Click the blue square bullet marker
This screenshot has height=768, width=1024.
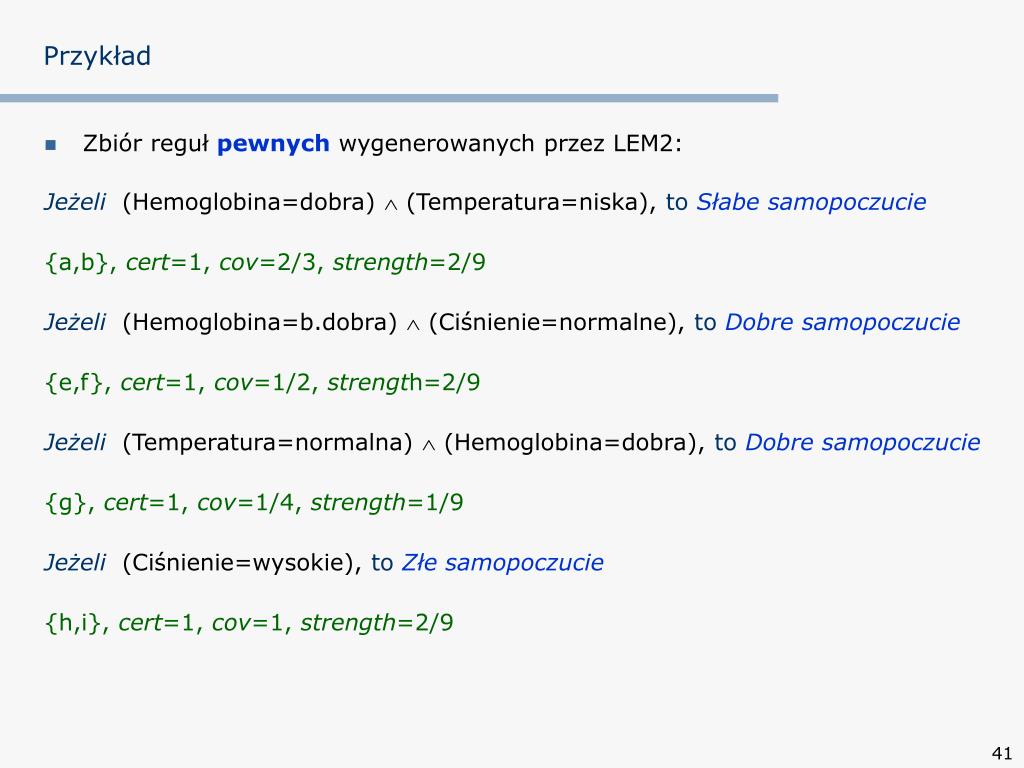50,144
